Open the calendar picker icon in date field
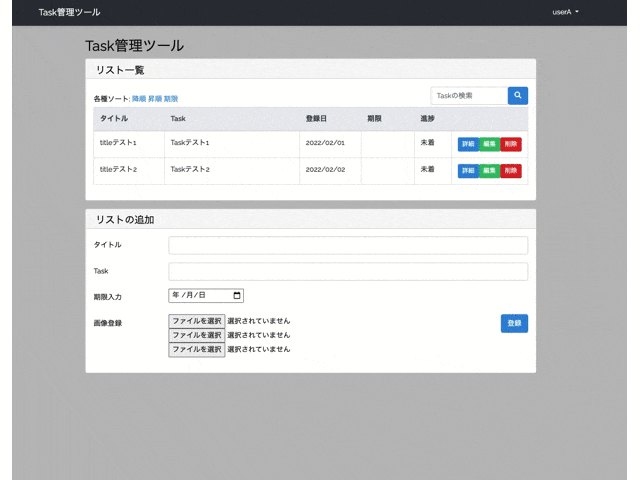This screenshot has height=480, width=640. pos(237,296)
